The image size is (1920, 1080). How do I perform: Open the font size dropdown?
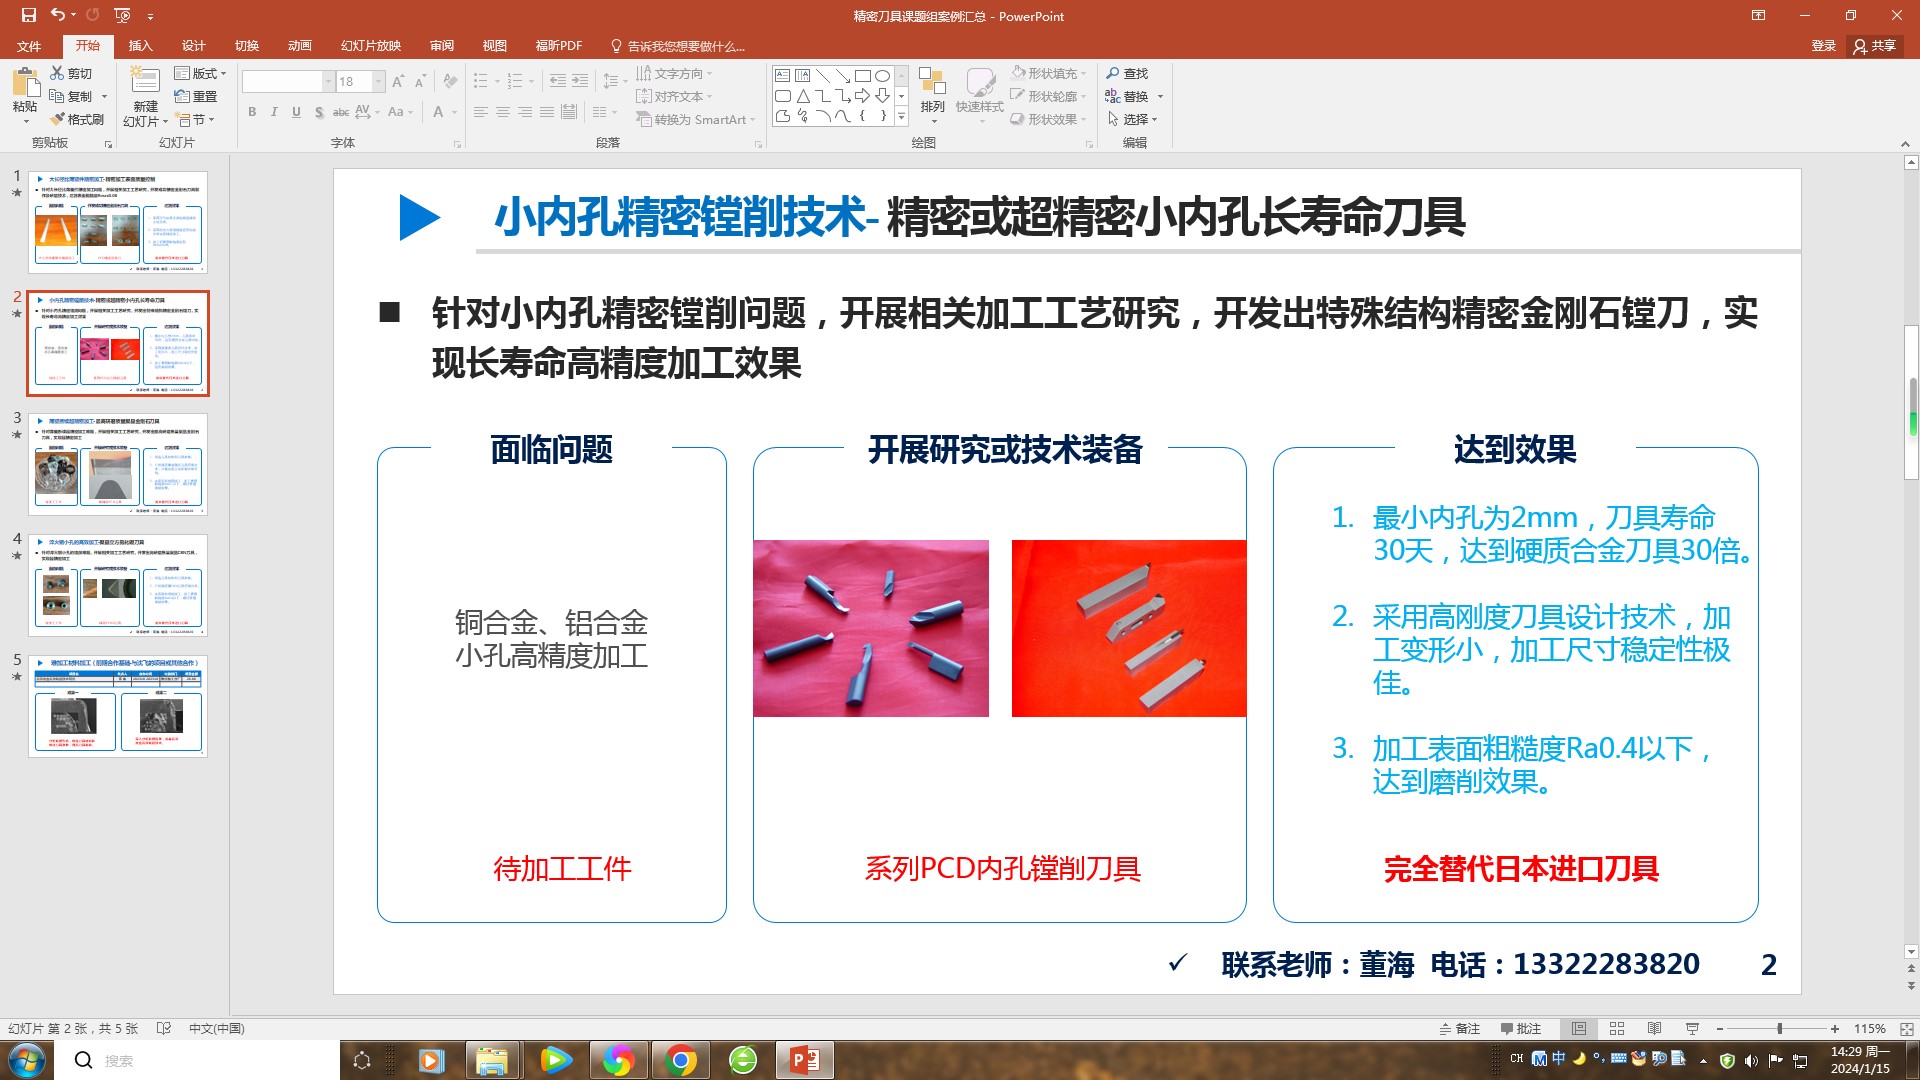(379, 81)
